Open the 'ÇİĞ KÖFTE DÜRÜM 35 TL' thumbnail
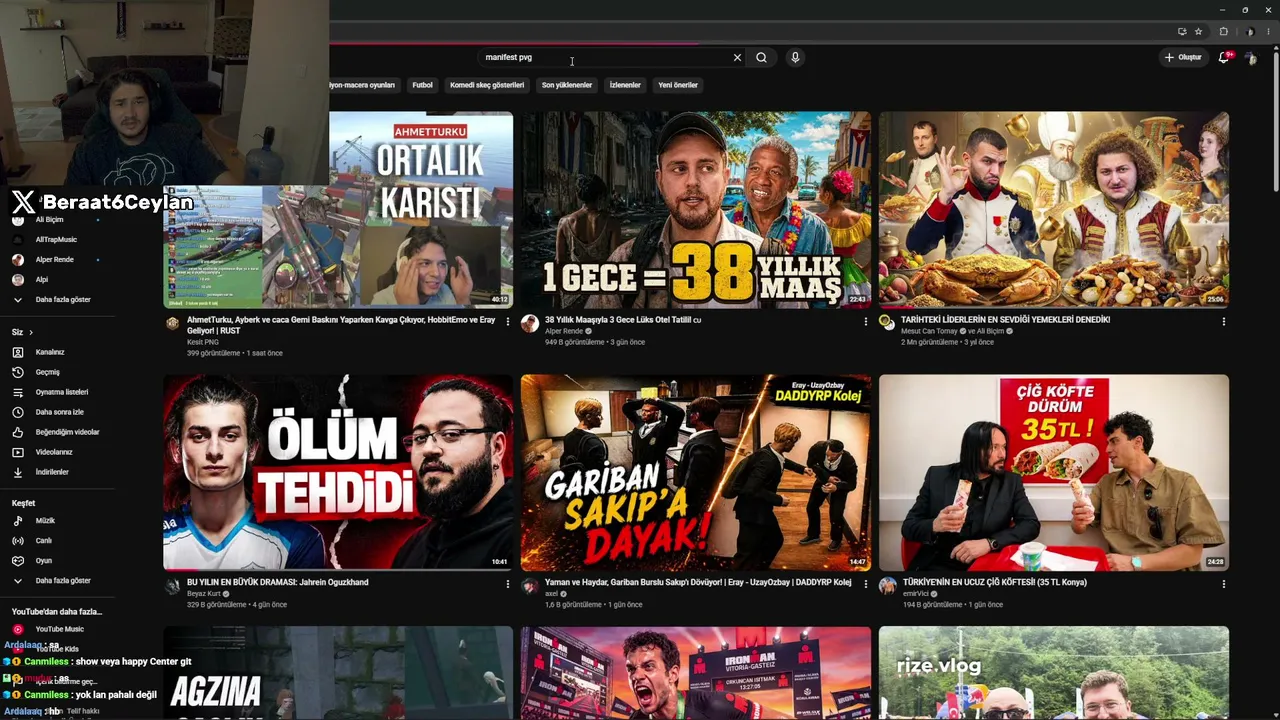Viewport: 1280px width, 720px height. tap(1054, 472)
